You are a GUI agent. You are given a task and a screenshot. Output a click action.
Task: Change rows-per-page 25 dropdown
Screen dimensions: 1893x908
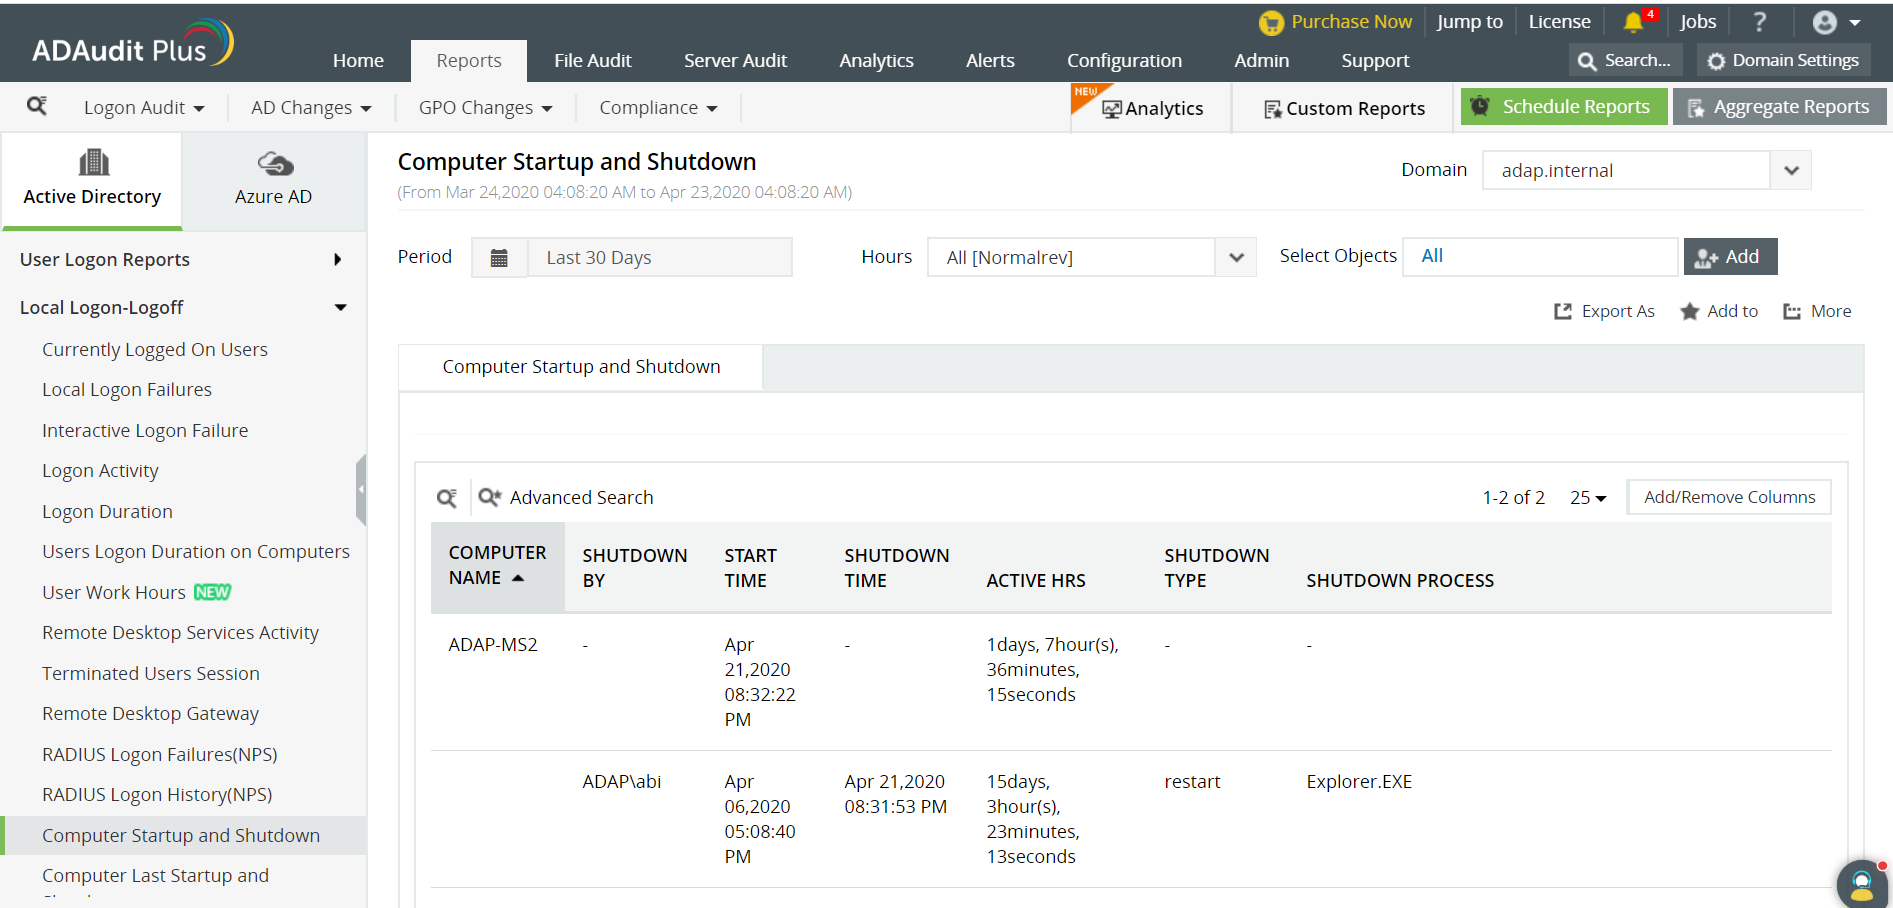tap(1588, 498)
